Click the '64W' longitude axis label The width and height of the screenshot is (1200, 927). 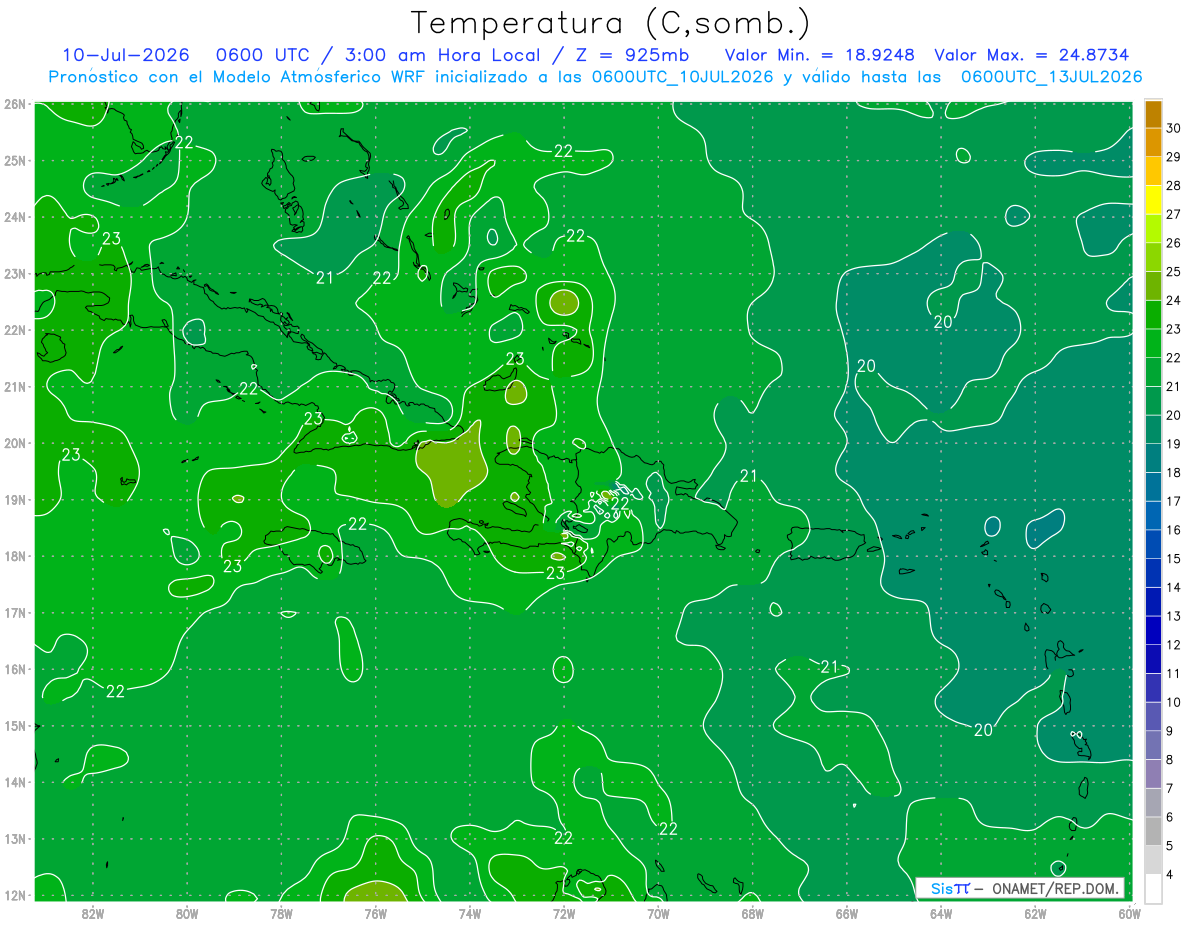(x=940, y=912)
